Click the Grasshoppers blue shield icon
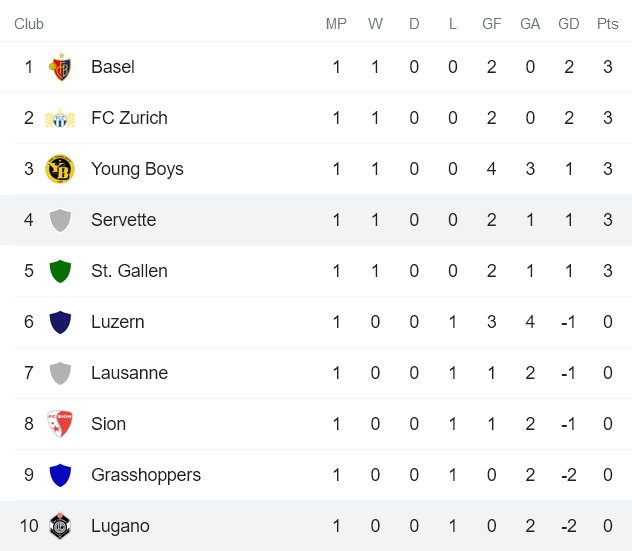This screenshot has width=632, height=551. (60, 475)
